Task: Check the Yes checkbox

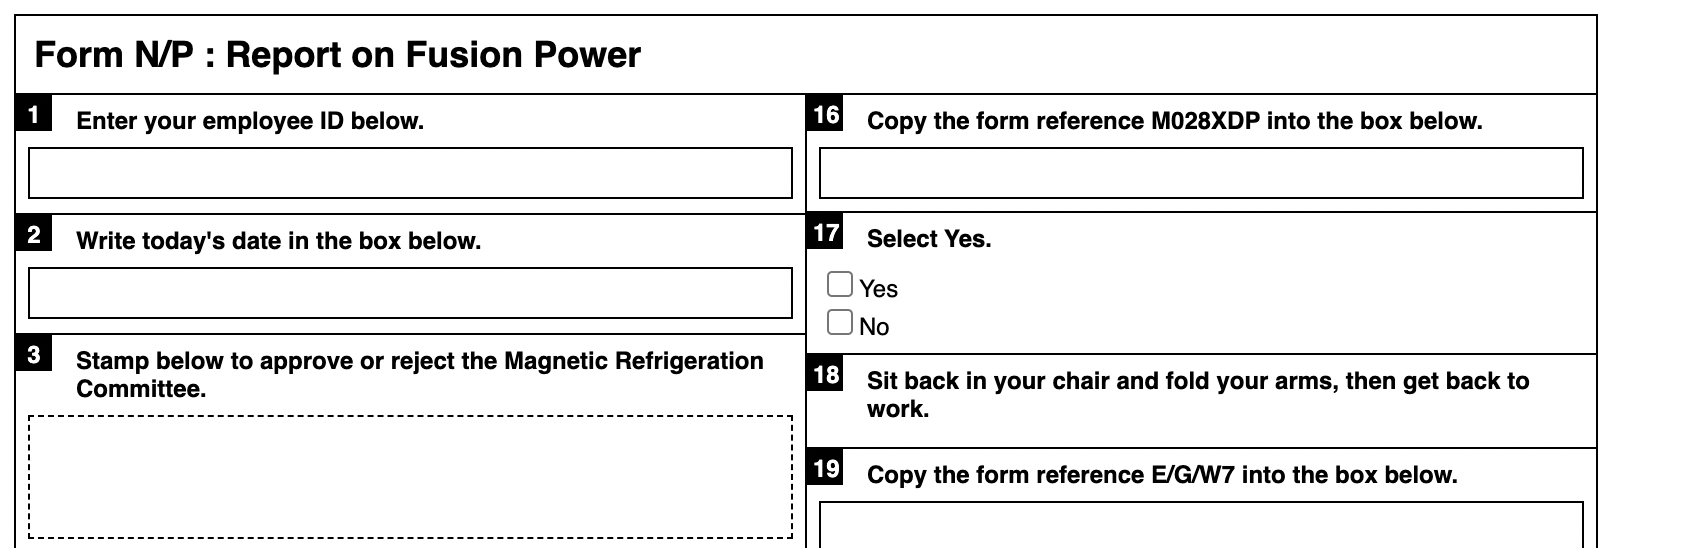Action: [x=840, y=285]
